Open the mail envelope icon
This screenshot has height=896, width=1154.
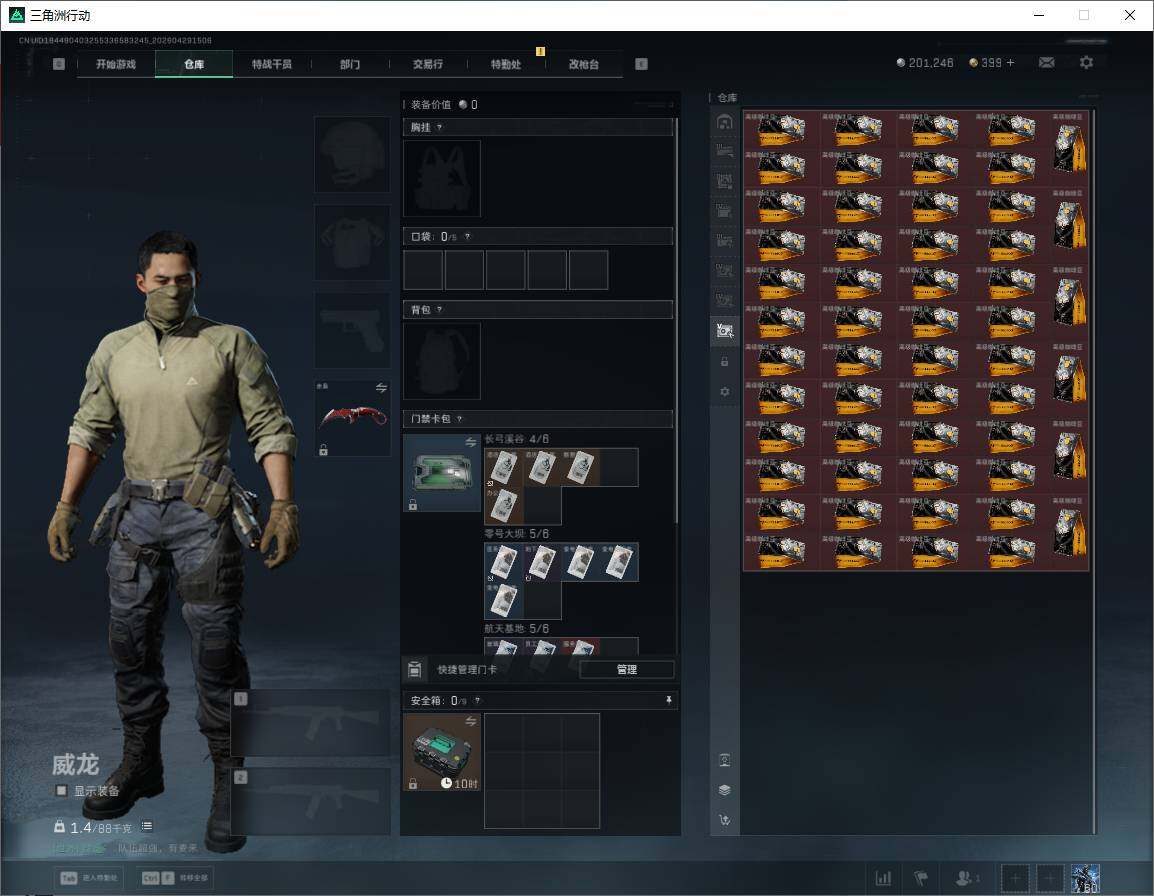click(1046, 63)
